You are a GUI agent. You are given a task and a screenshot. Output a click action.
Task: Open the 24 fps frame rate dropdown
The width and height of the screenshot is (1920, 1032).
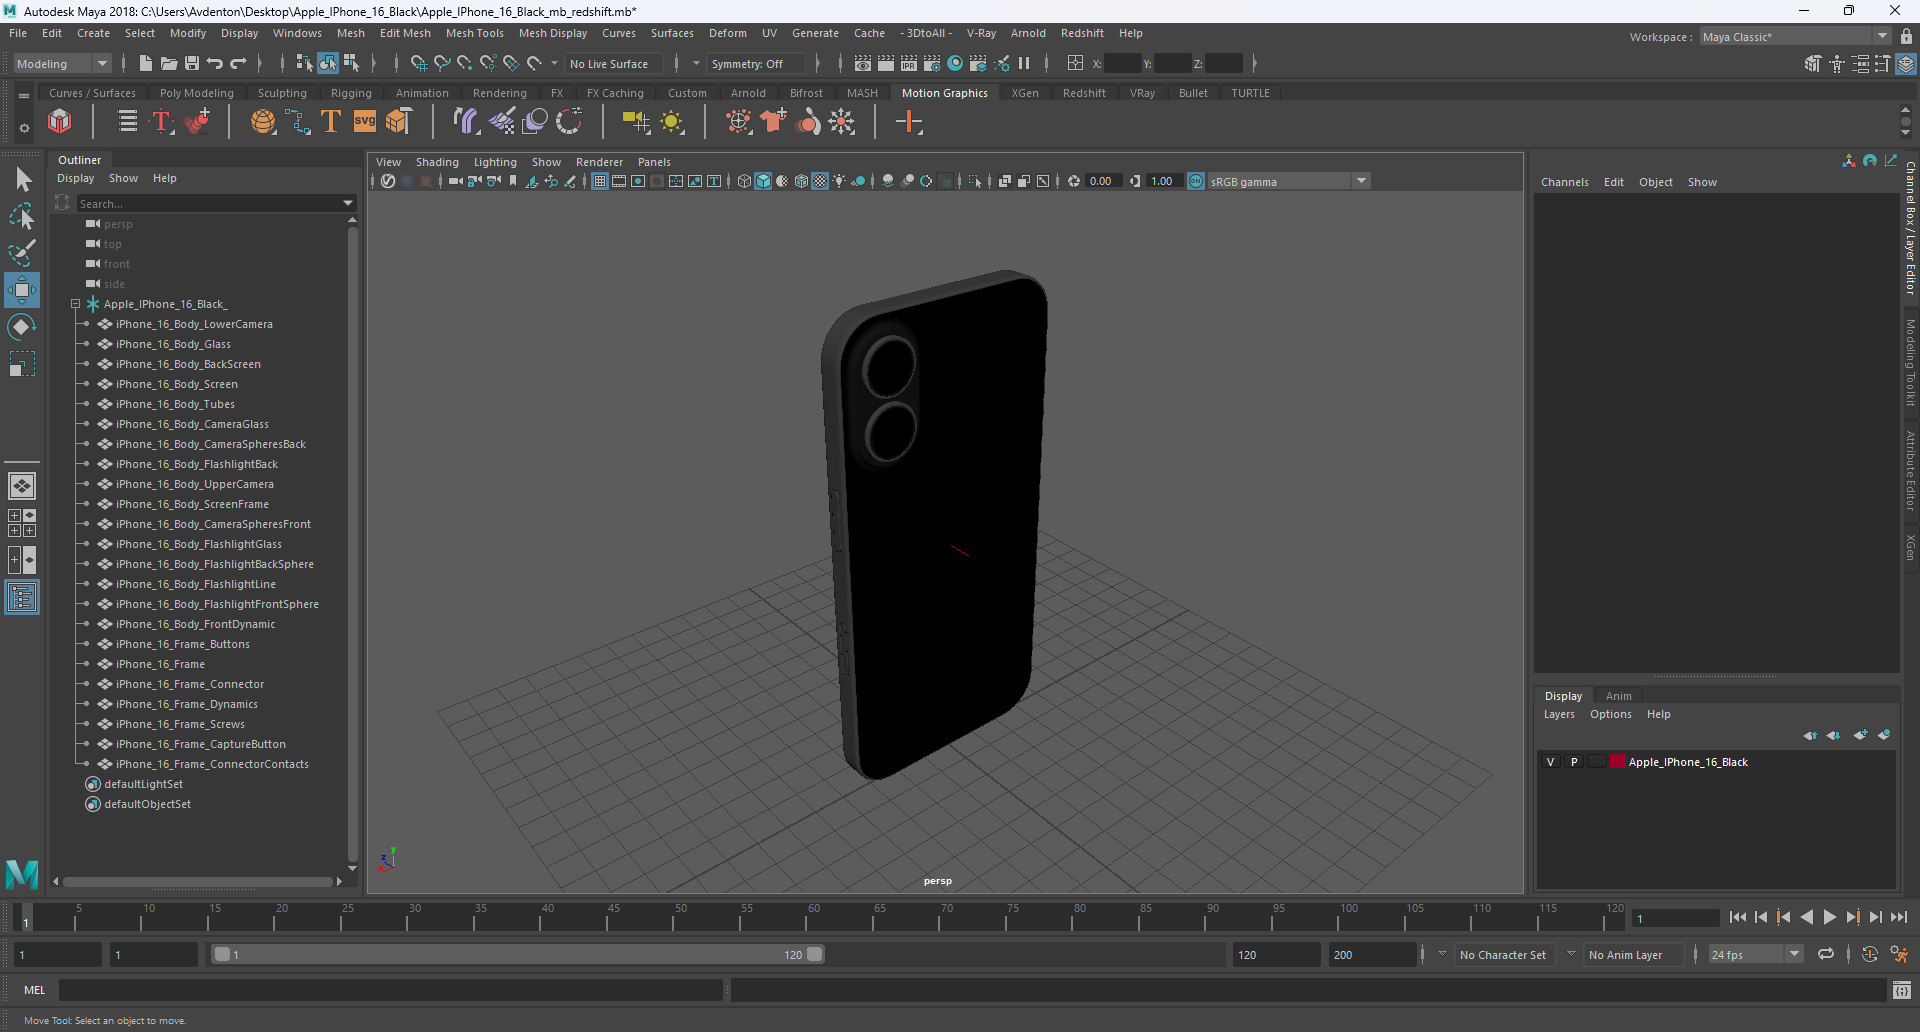coord(1755,954)
